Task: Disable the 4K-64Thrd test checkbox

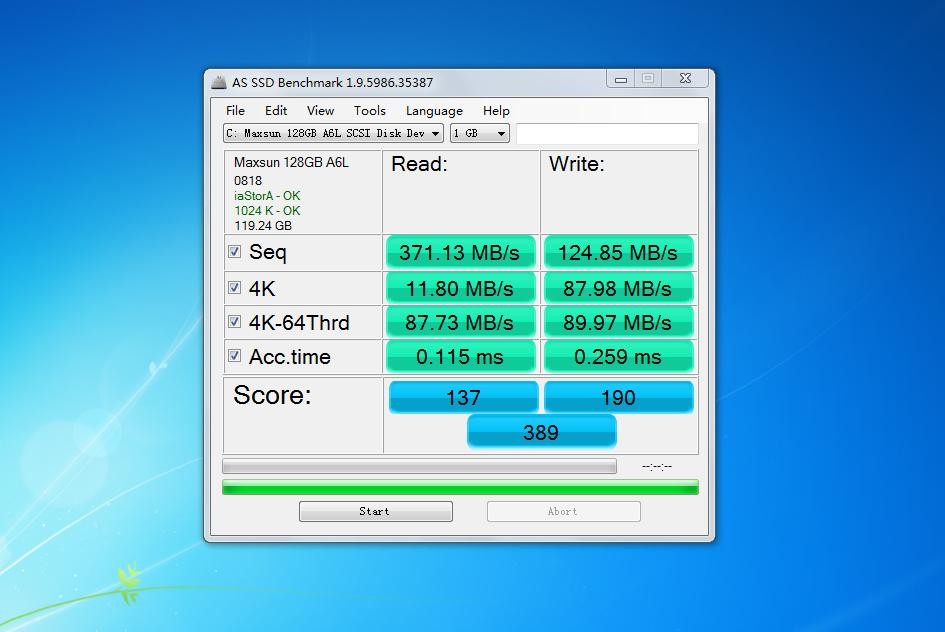Action: [234, 322]
